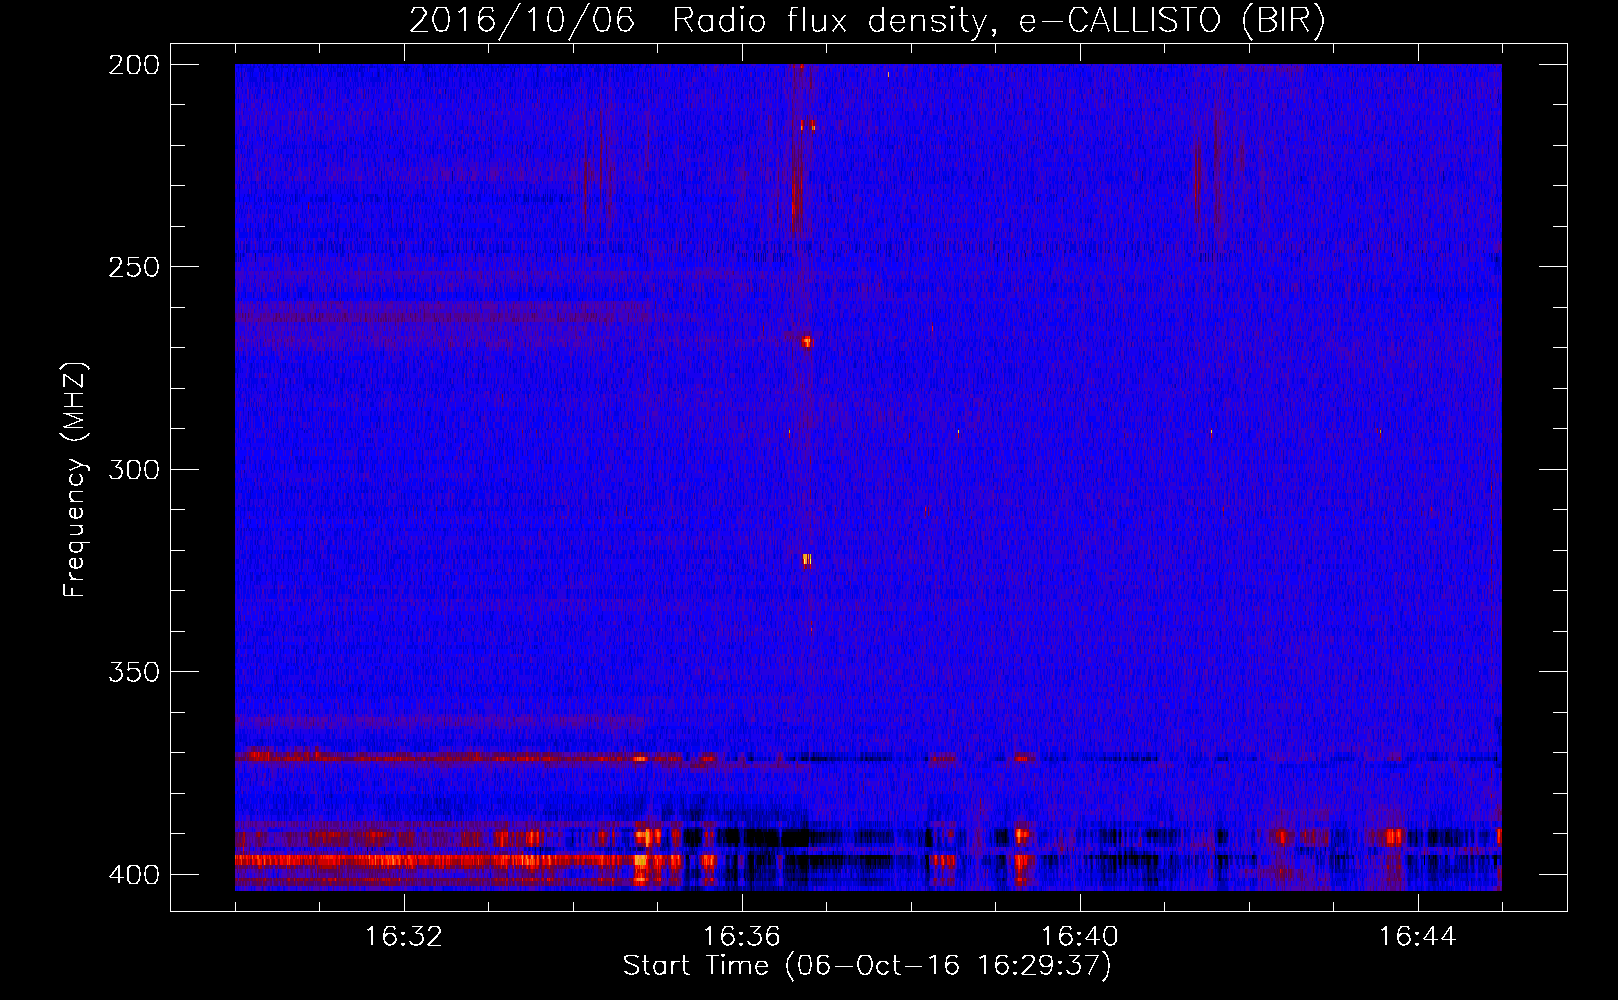Click the 400 frequency tick label
The image size is (1618, 1000).
(x=133, y=875)
